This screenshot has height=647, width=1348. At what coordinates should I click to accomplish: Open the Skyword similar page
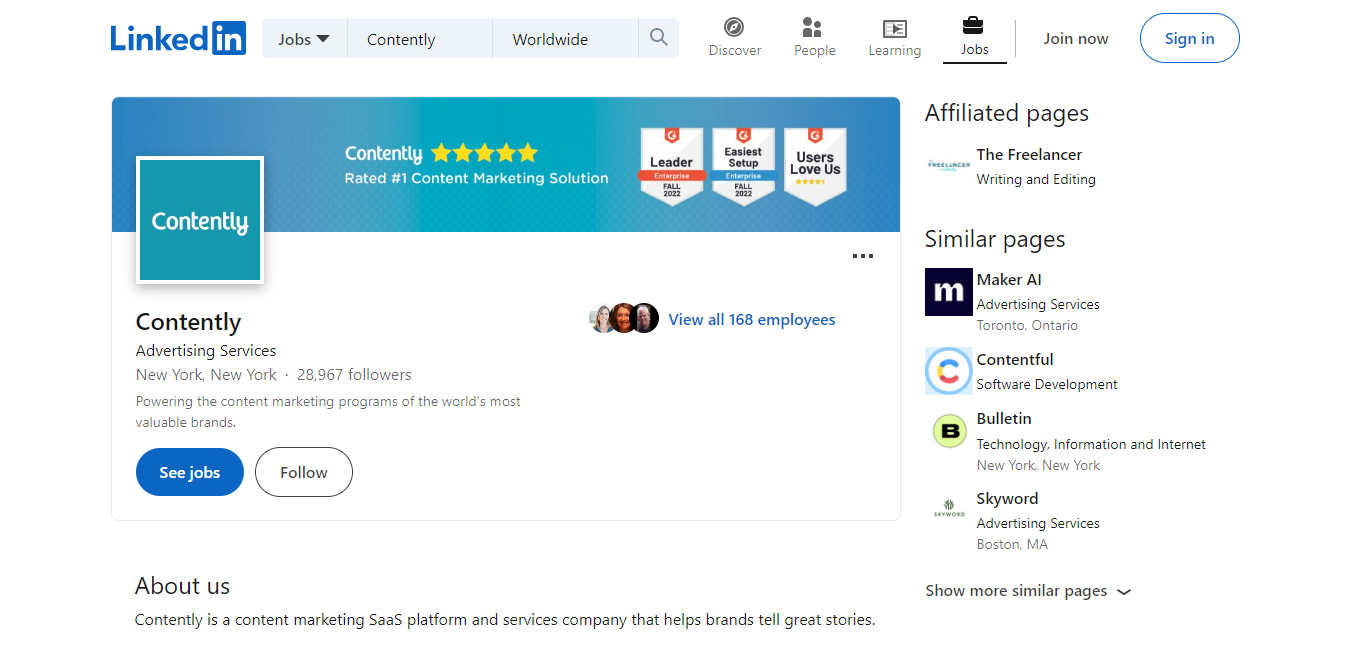coord(1007,499)
